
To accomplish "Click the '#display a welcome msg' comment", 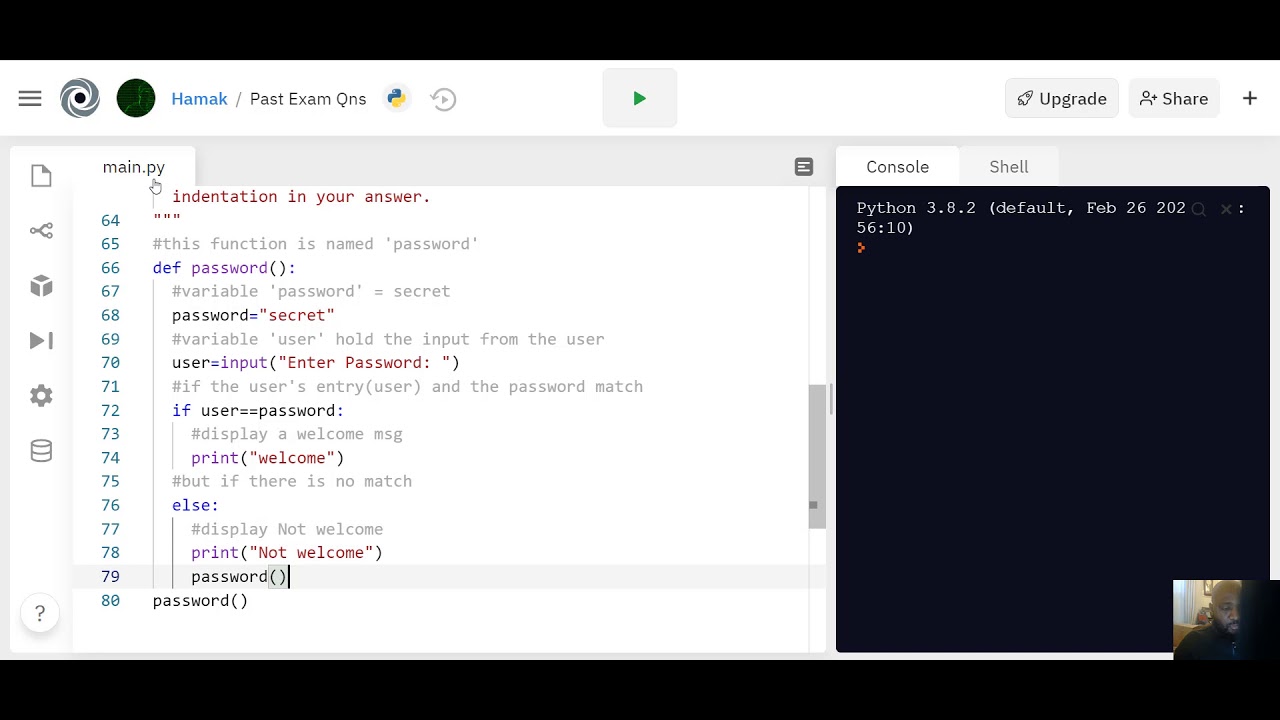I will (x=297, y=434).
